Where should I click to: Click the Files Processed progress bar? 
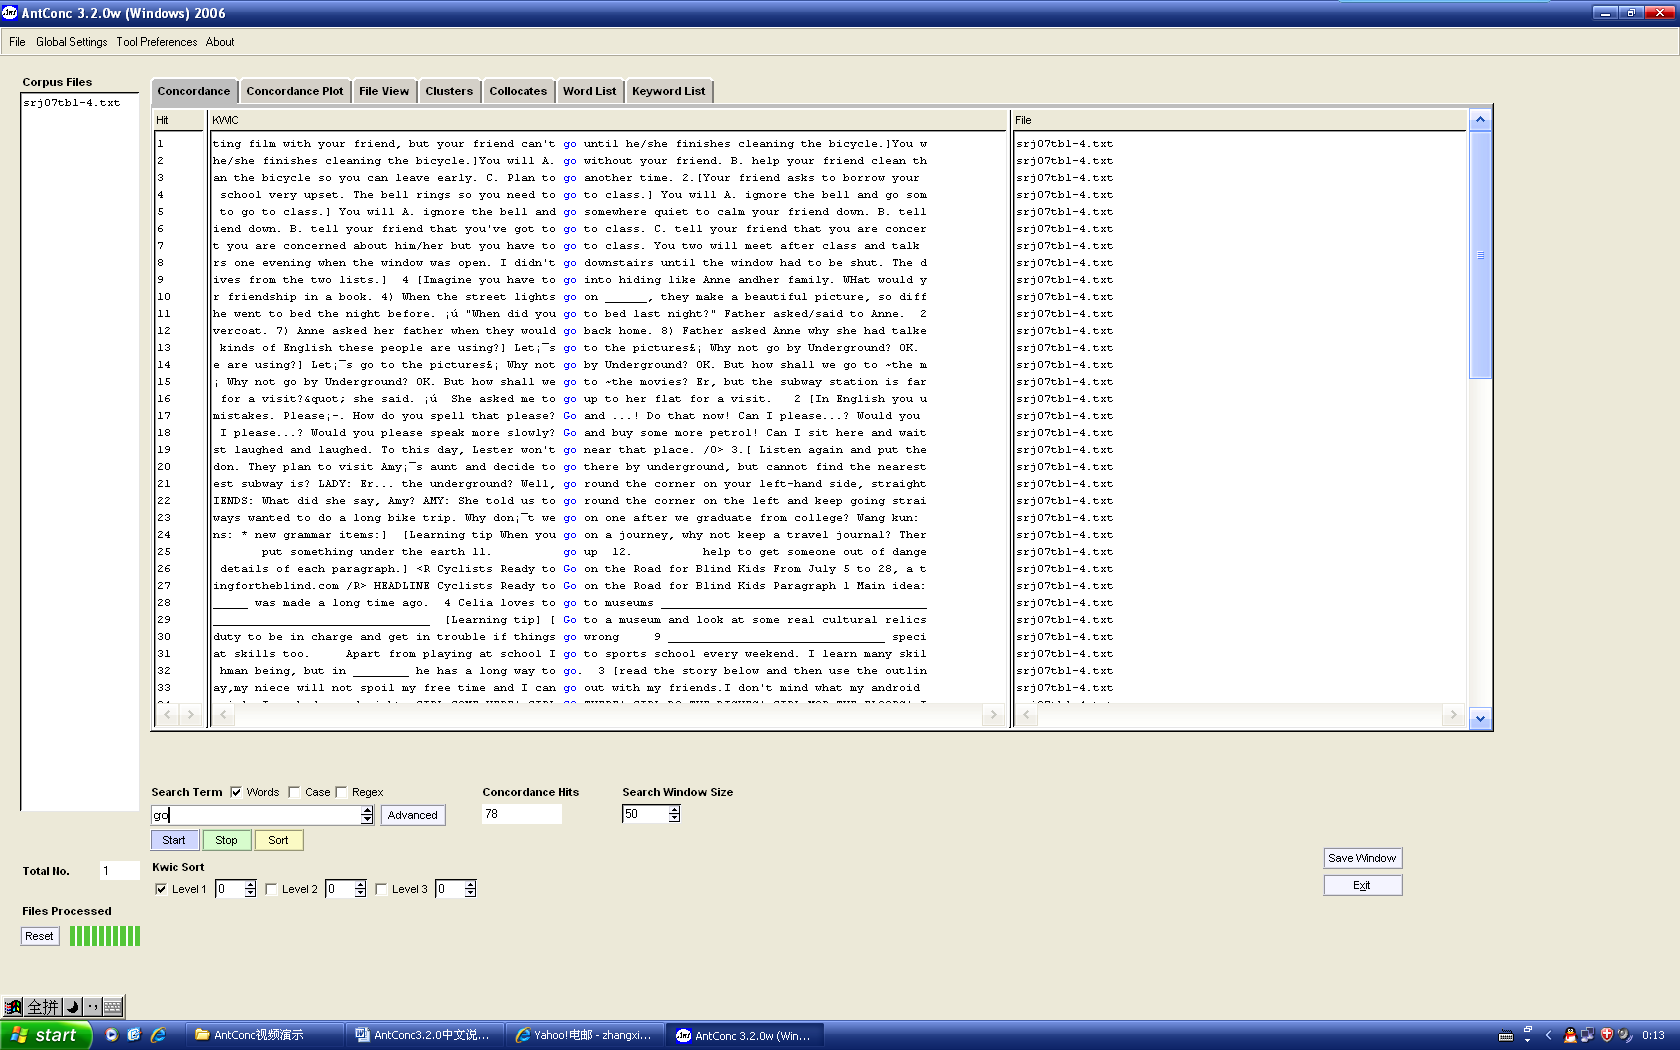click(104, 936)
